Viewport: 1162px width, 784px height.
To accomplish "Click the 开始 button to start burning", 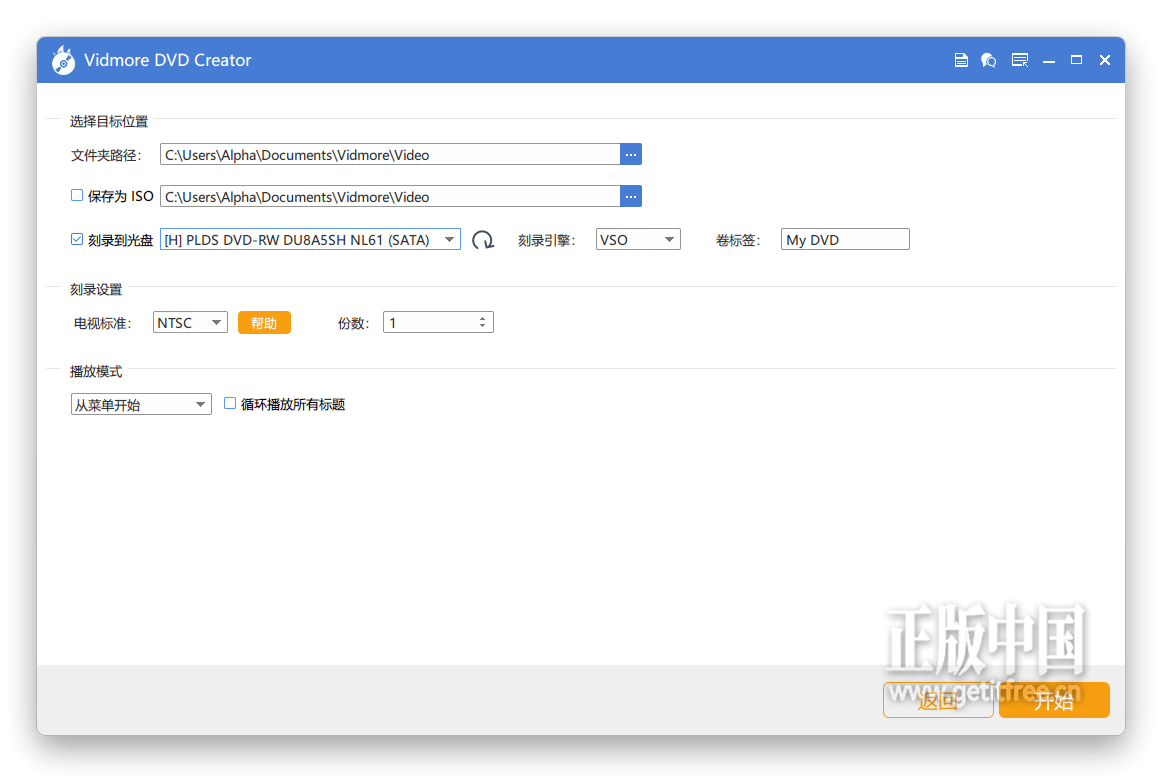I will coord(1054,700).
